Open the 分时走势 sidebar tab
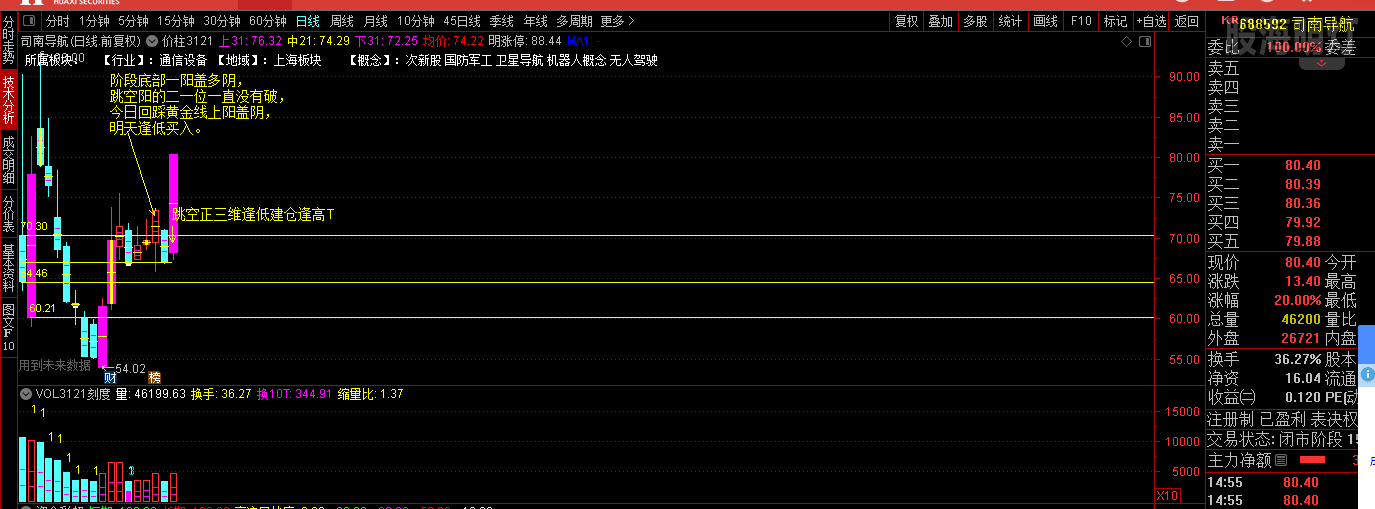This screenshot has width=1375, height=509. 8,41
